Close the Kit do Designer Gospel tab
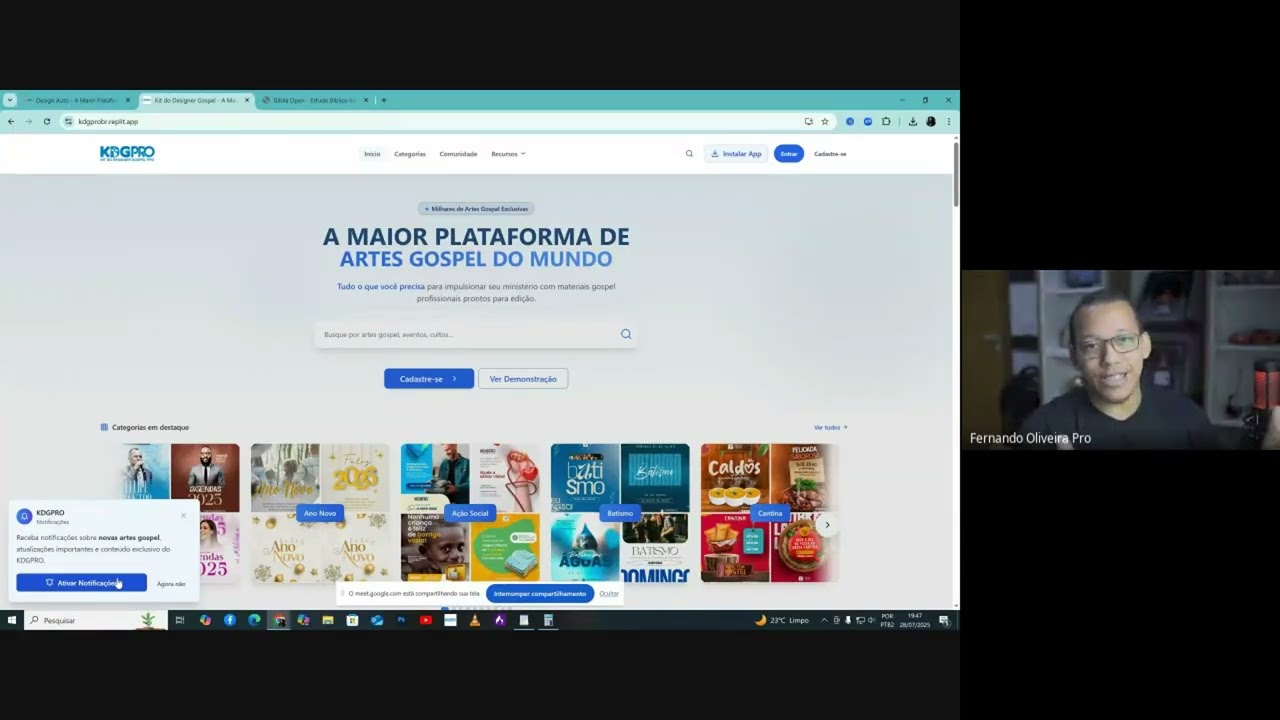This screenshot has height=720, width=1280. 246,100
